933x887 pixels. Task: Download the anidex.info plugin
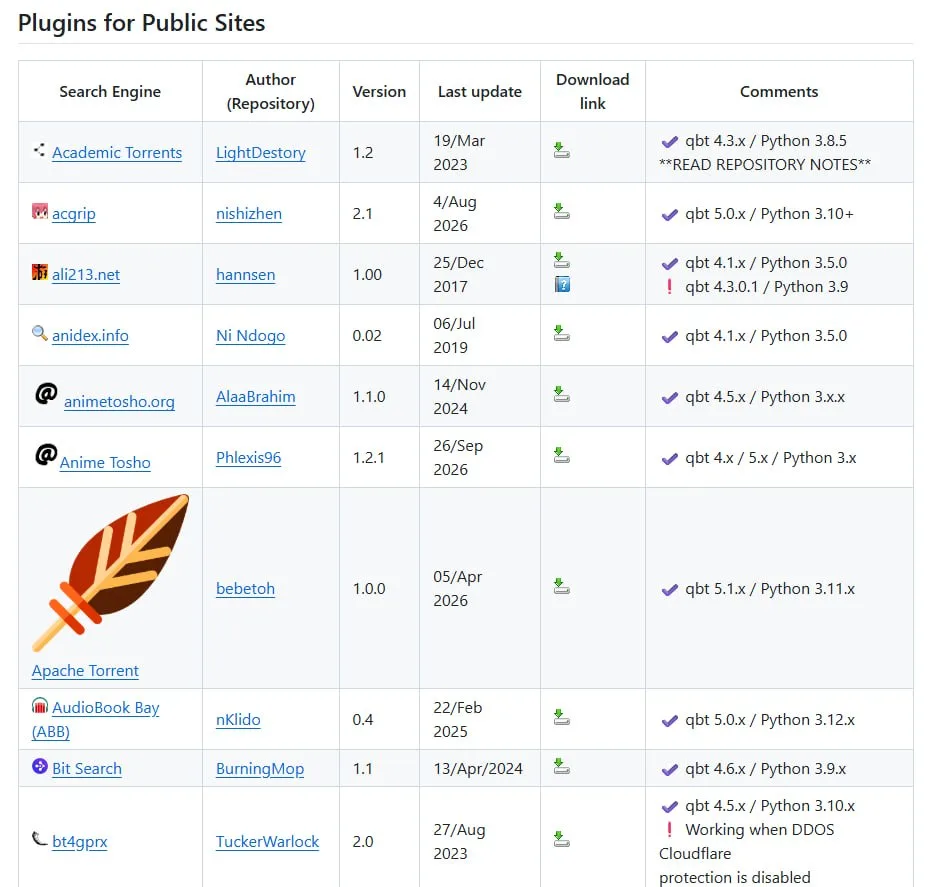click(561, 333)
